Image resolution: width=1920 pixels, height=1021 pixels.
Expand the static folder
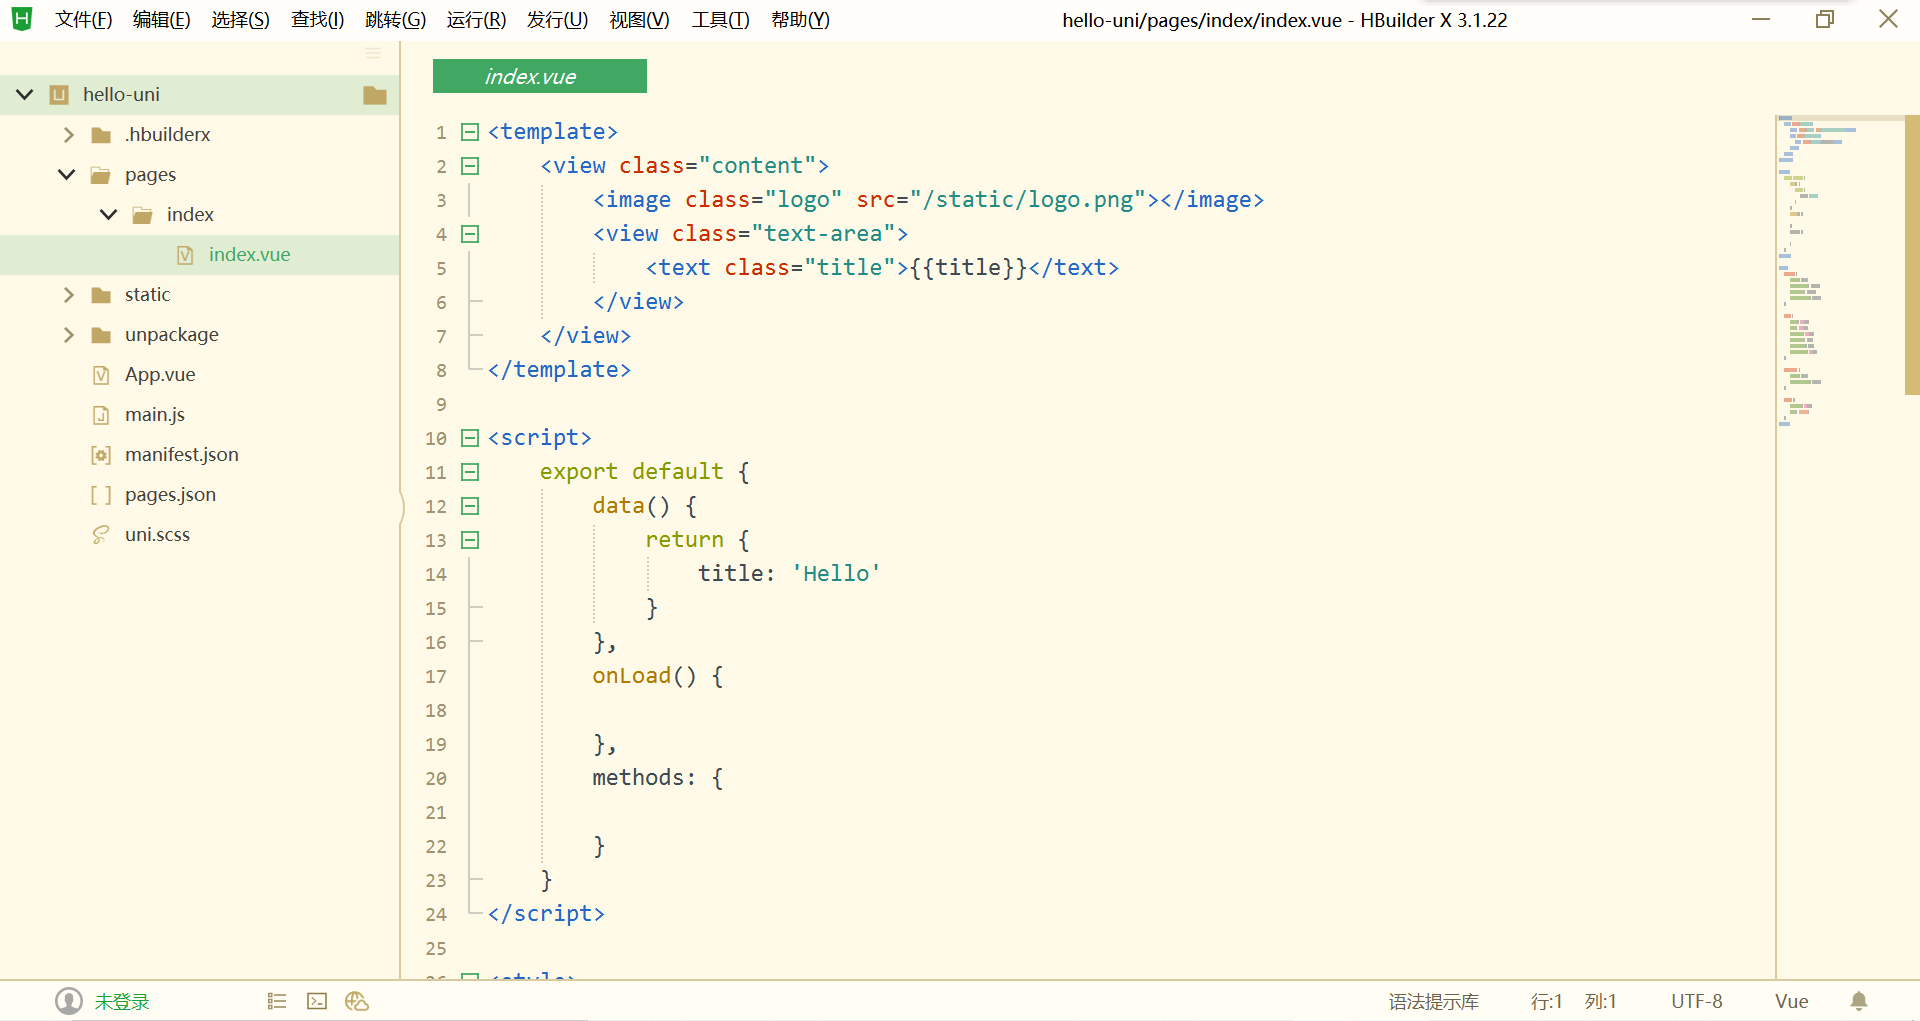pos(68,295)
